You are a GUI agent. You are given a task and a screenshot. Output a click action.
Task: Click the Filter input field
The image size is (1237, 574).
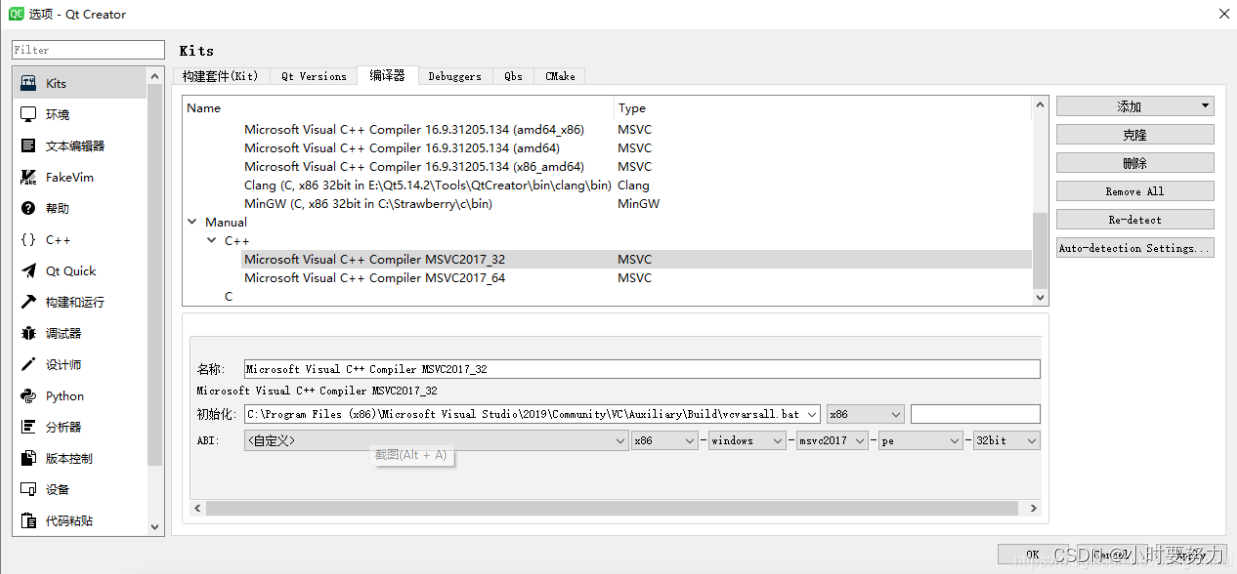point(88,50)
